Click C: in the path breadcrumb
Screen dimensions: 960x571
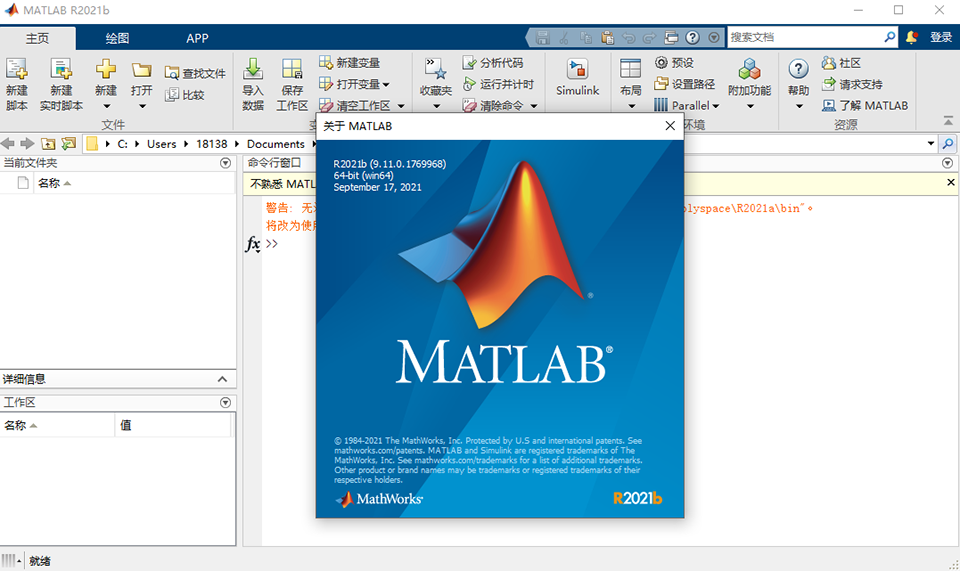122,144
